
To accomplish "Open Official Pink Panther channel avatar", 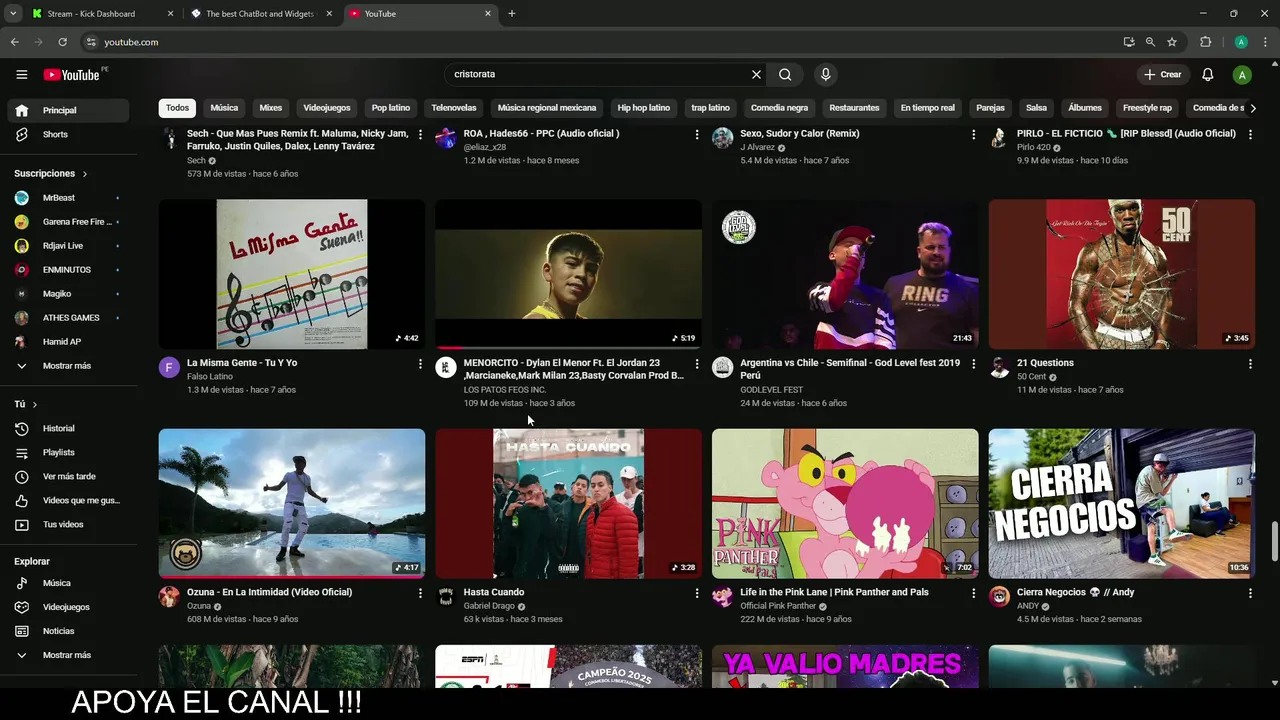I will [x=722, y=597].
